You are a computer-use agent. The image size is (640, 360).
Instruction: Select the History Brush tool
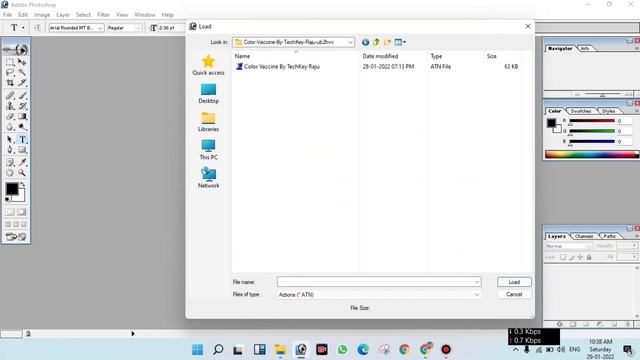pyautogui.click(x=22, y=106)
